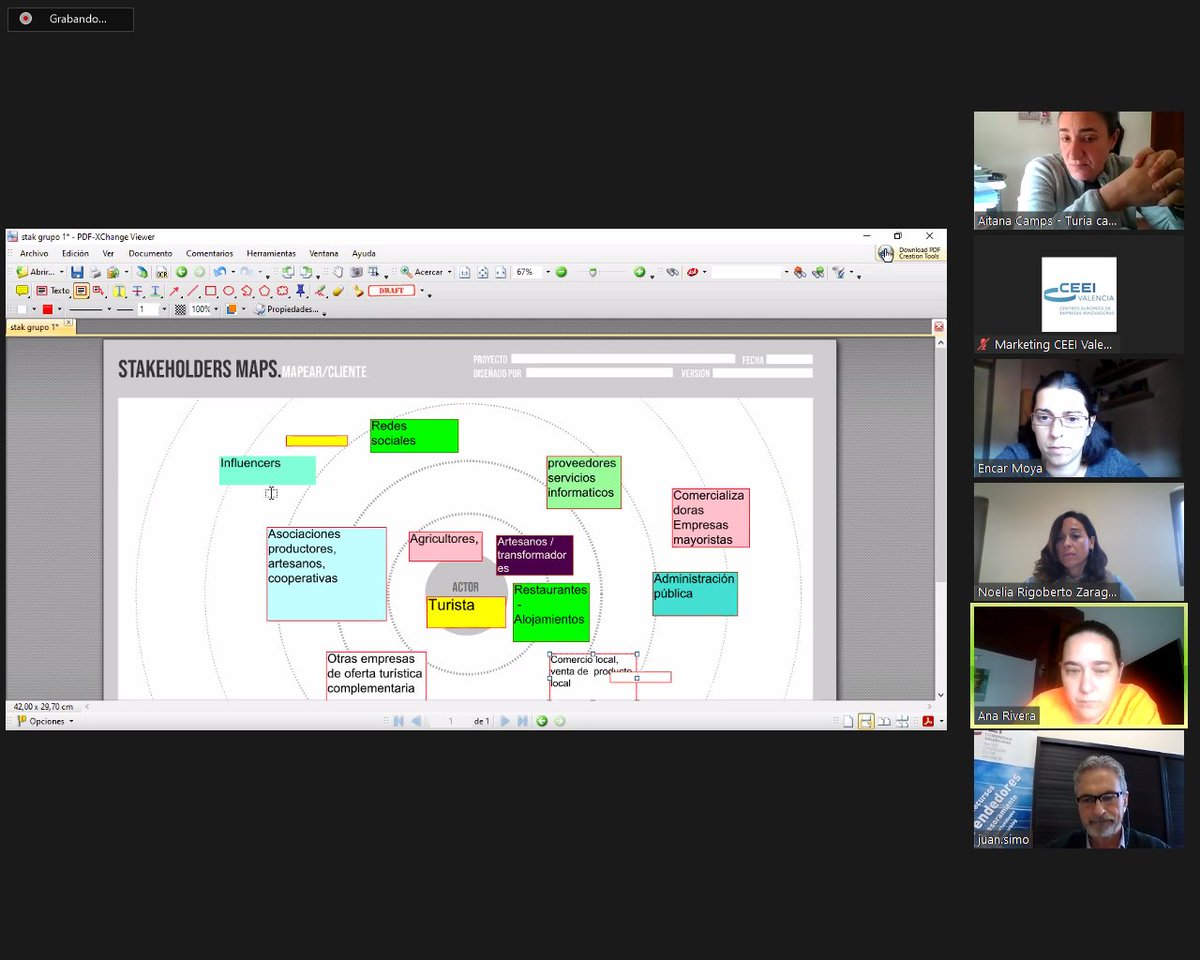Open the search field dropdown arrow
The height and width of the screenshot is (960, 1200).
pos(786,272)
